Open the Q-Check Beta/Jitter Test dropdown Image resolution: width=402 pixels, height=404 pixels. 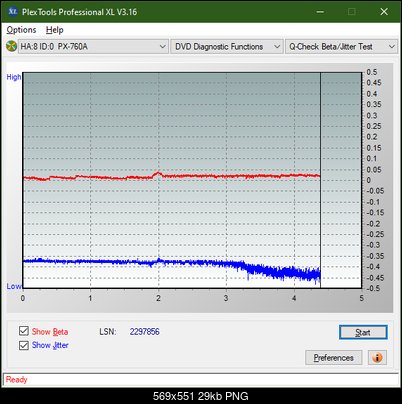(341, 47)
